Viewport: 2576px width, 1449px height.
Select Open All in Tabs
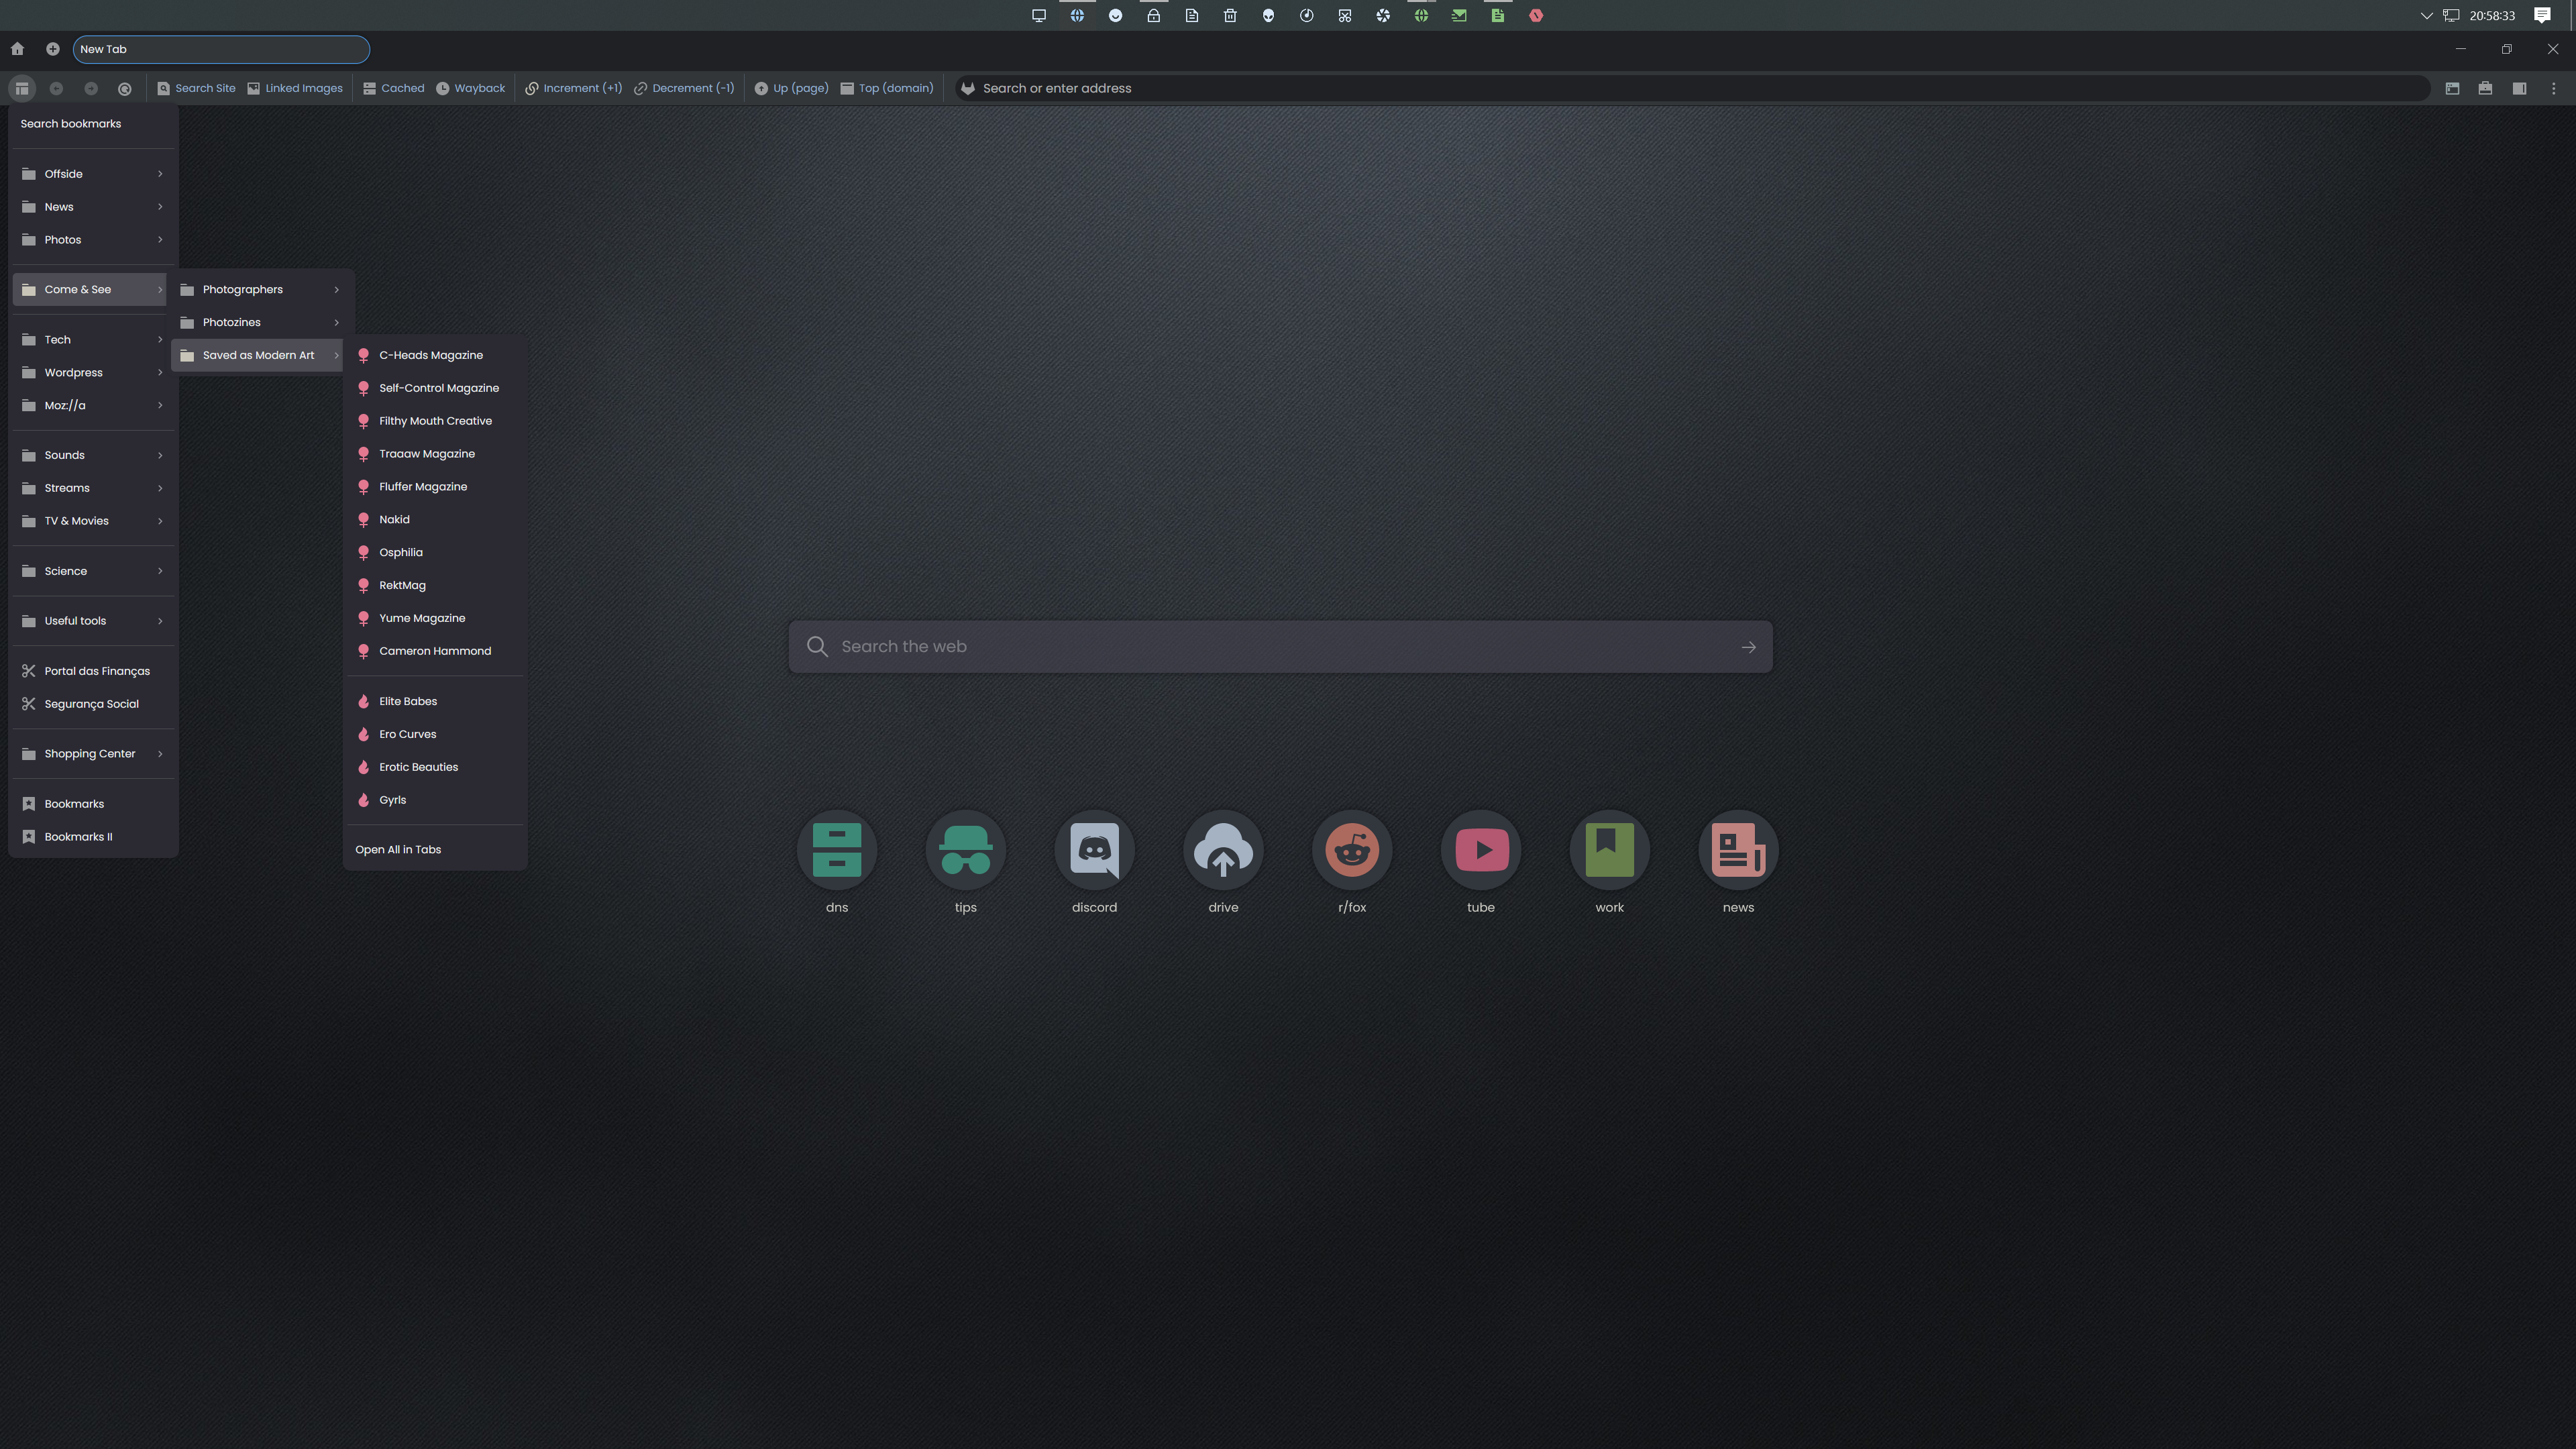click(x=398, y=850)
